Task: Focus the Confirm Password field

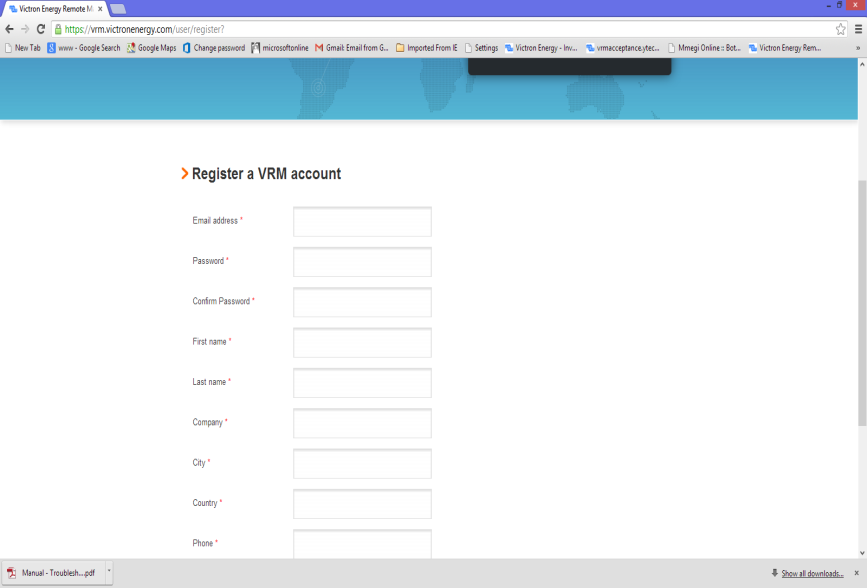Action: [362, 302]
